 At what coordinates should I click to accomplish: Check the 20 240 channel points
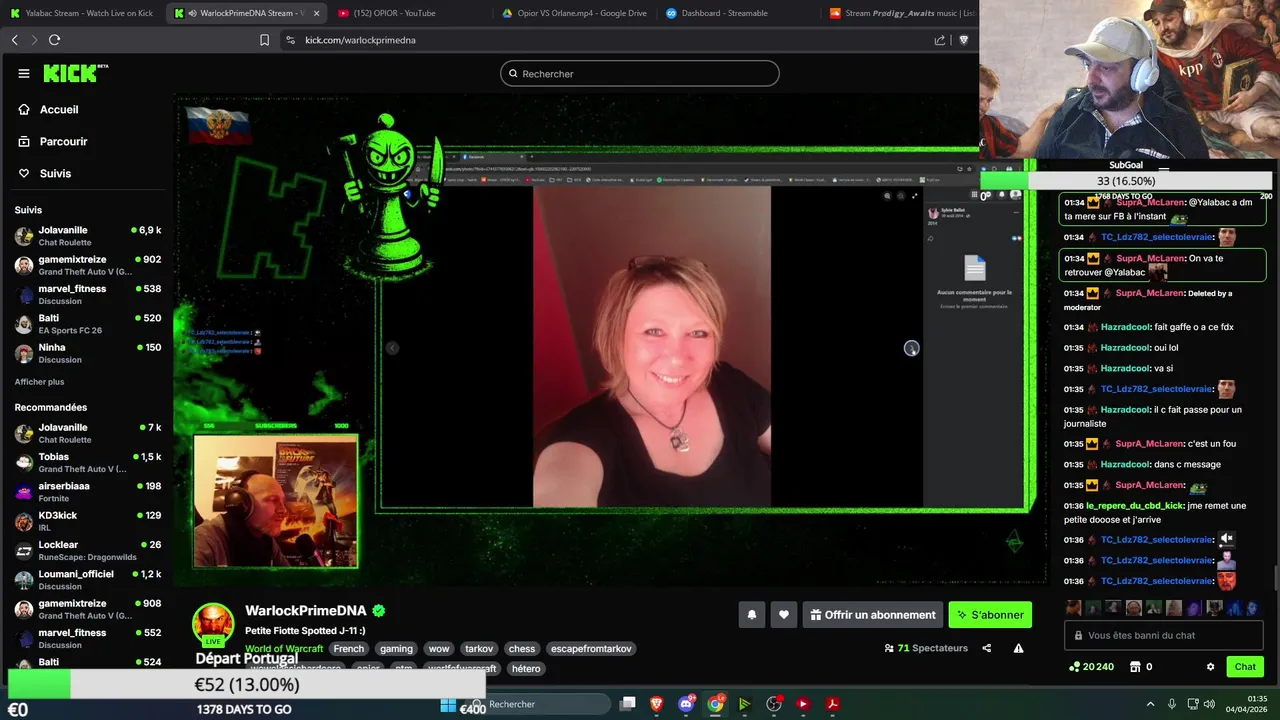[x=1091, y=667]
